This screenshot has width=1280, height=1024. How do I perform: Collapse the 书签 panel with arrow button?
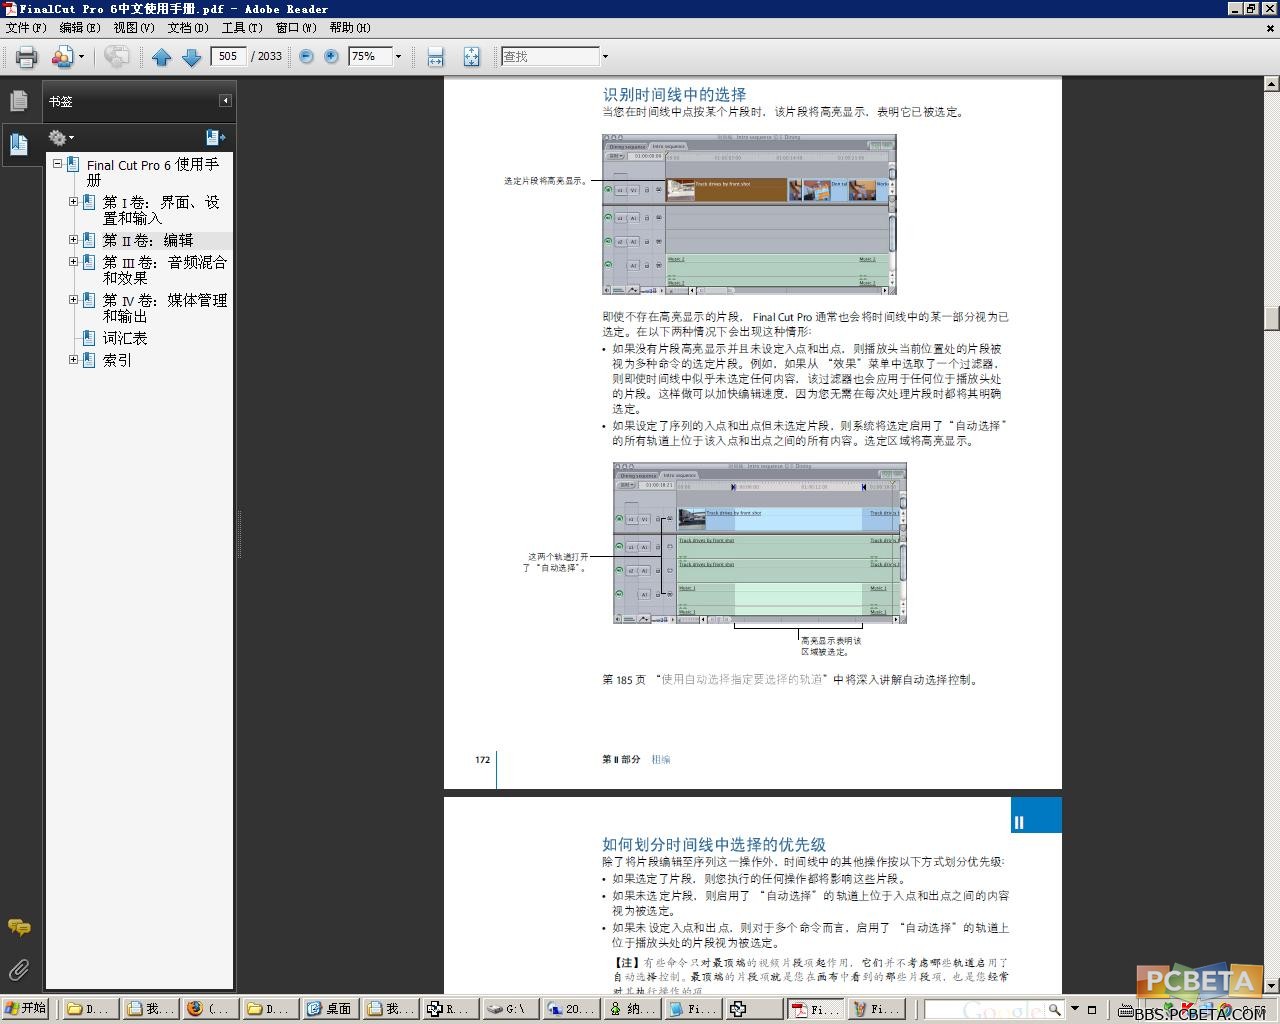pyautogui.click(x=226, y=101)
